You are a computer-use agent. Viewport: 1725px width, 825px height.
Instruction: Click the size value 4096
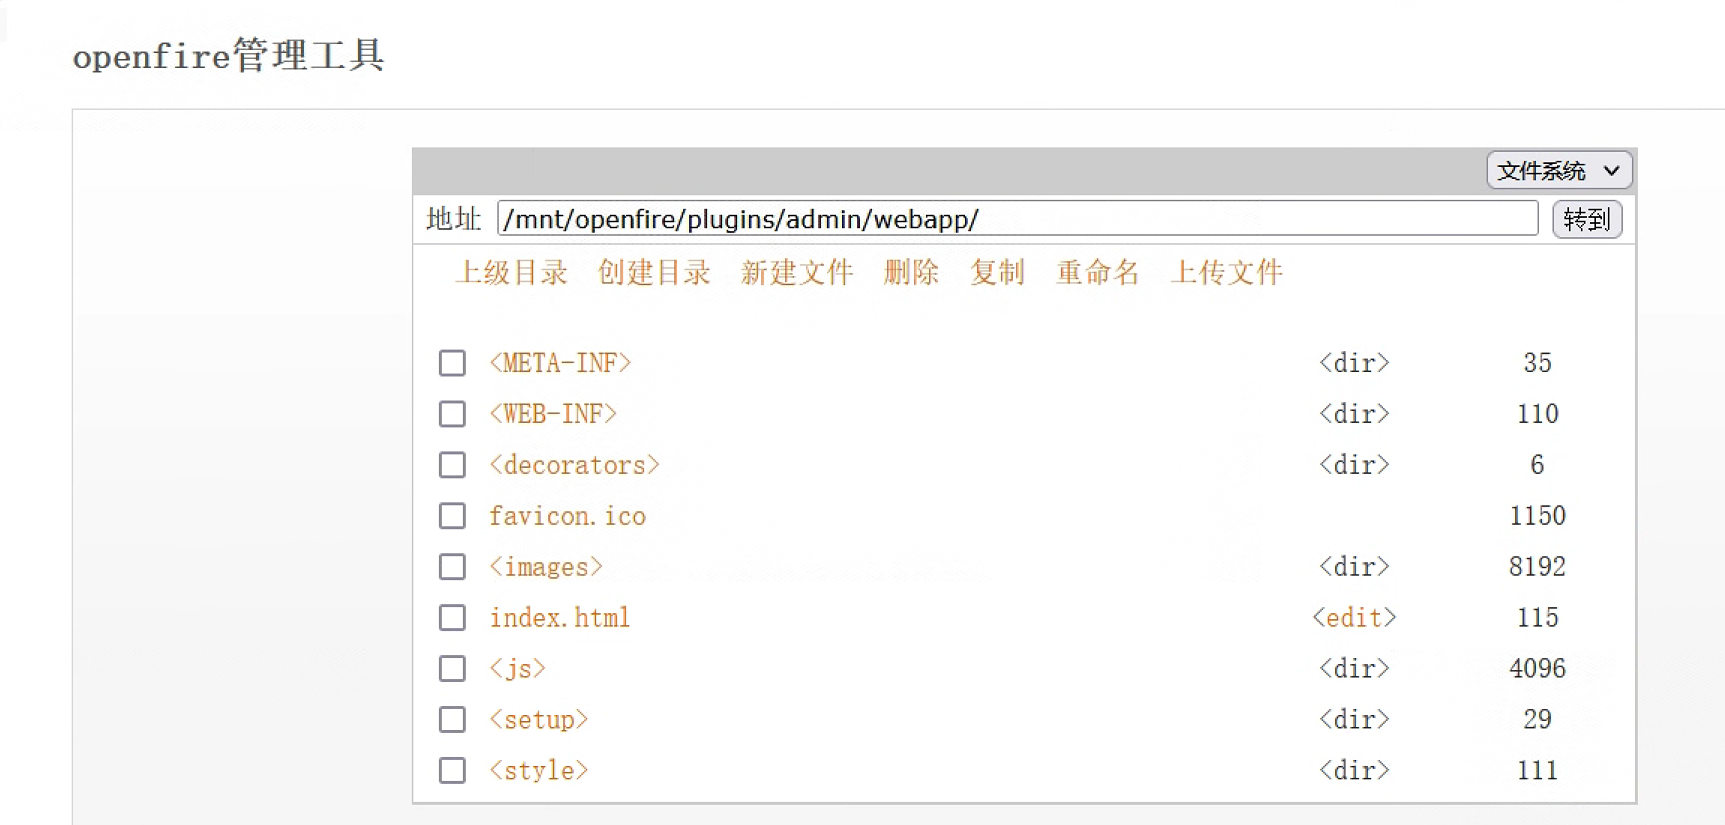(x=1537, y=669)
